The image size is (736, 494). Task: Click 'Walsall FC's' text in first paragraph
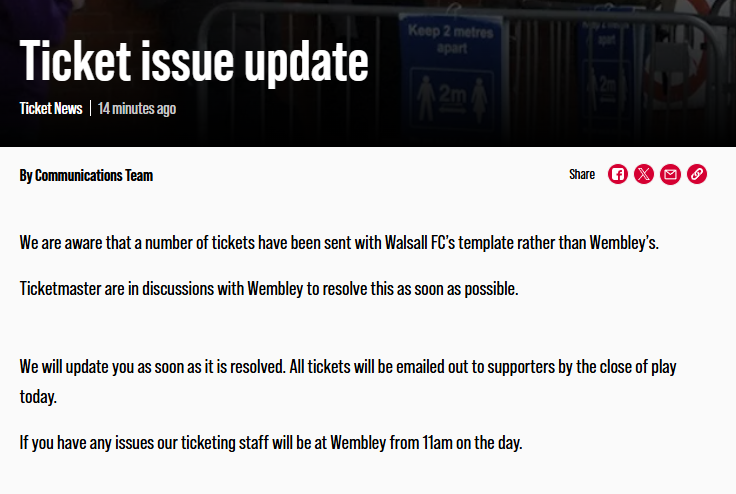click(420, 243)
